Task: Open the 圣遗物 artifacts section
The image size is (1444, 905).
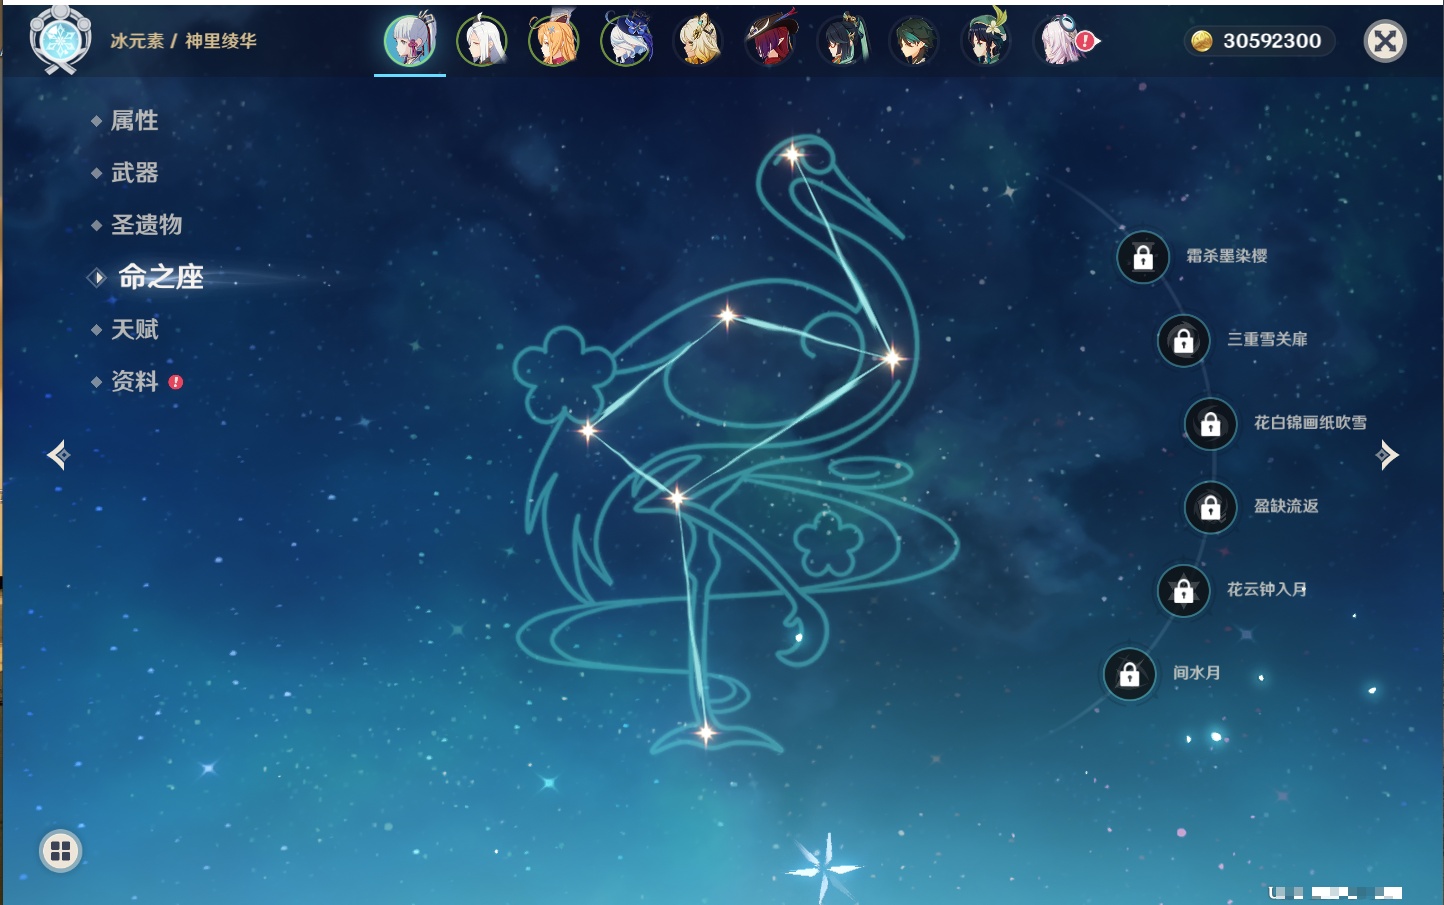Action: (146, 225)
